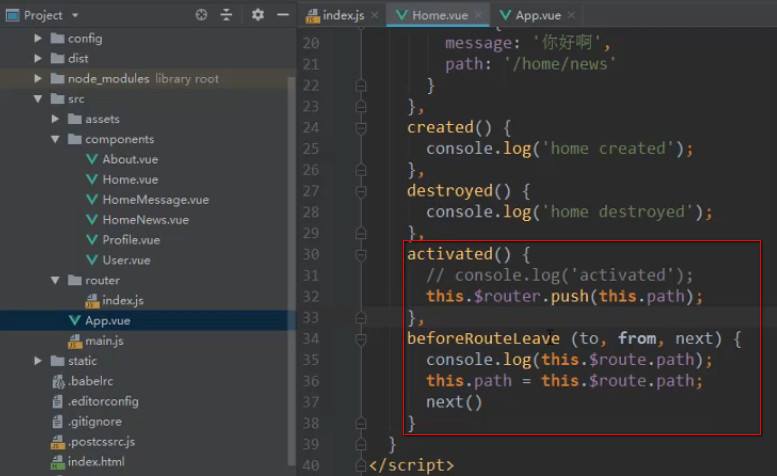Expand the assets folder

55,119
